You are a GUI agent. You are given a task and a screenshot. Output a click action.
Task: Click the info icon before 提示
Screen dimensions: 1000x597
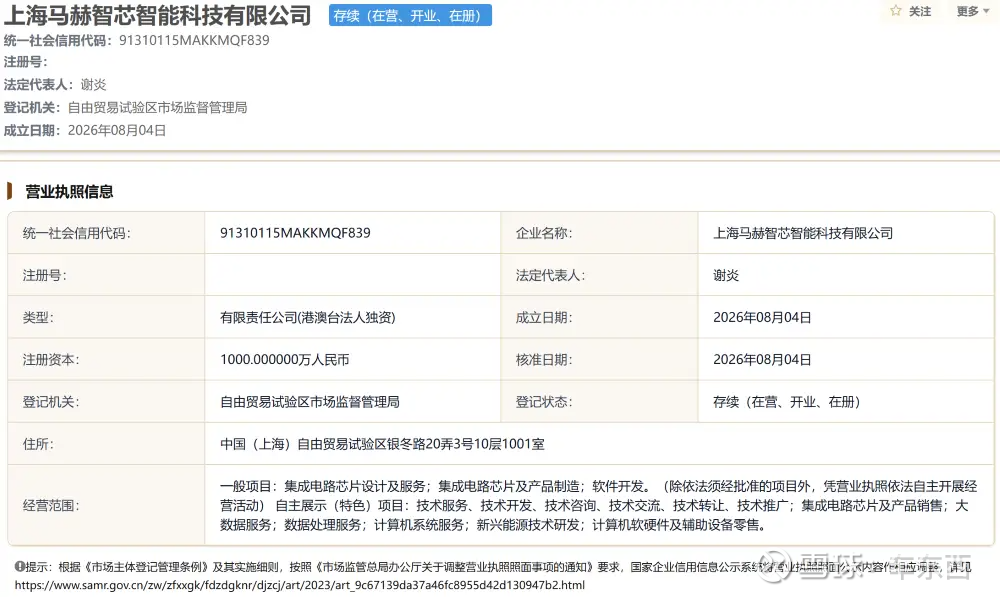point(19,566)
